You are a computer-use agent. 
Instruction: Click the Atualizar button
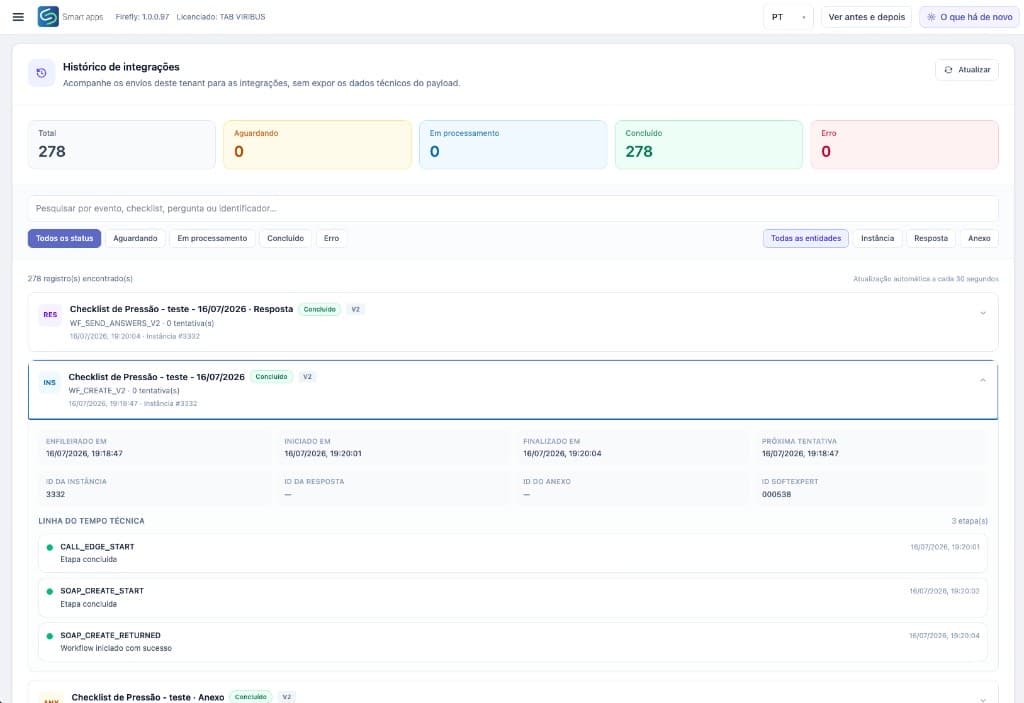click(967, 70)
